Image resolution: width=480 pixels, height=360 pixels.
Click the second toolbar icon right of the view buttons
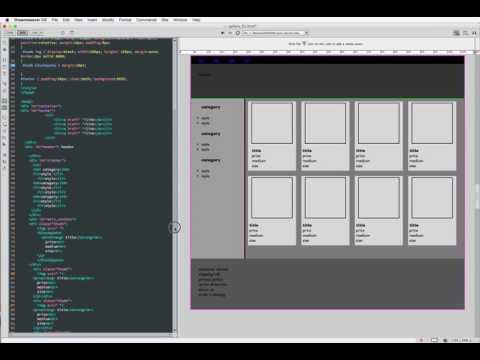72,33
